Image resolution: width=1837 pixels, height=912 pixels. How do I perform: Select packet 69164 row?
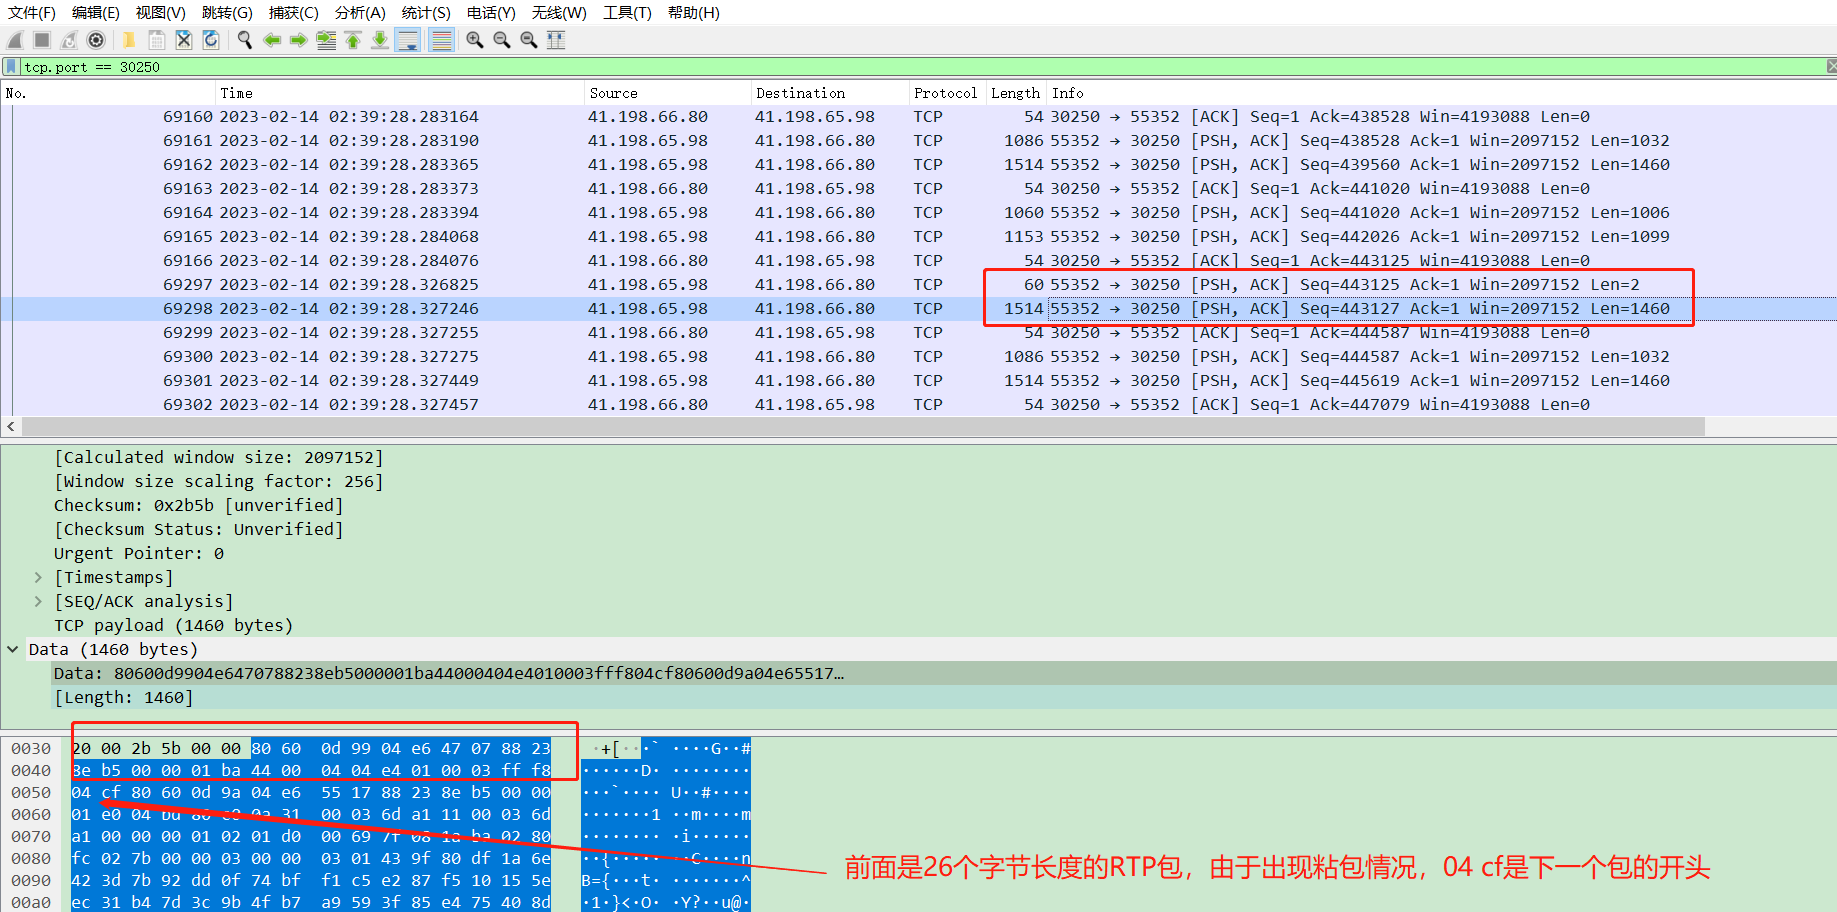[x=918, y=213]
